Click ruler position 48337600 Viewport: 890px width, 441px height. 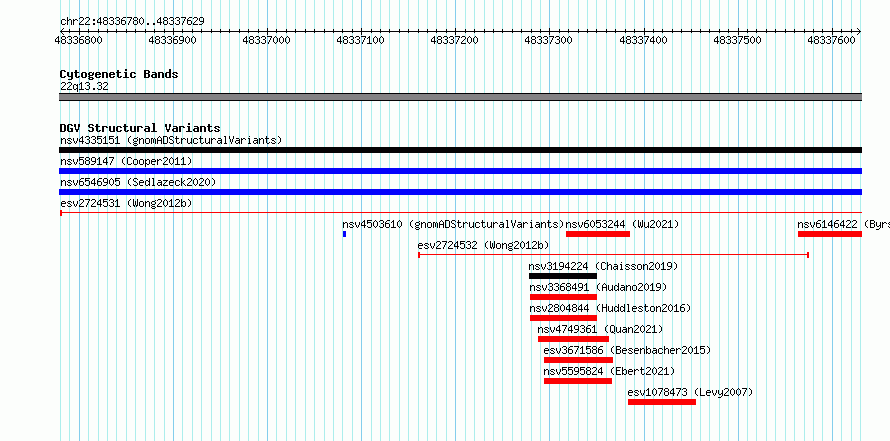coord(832,40)
